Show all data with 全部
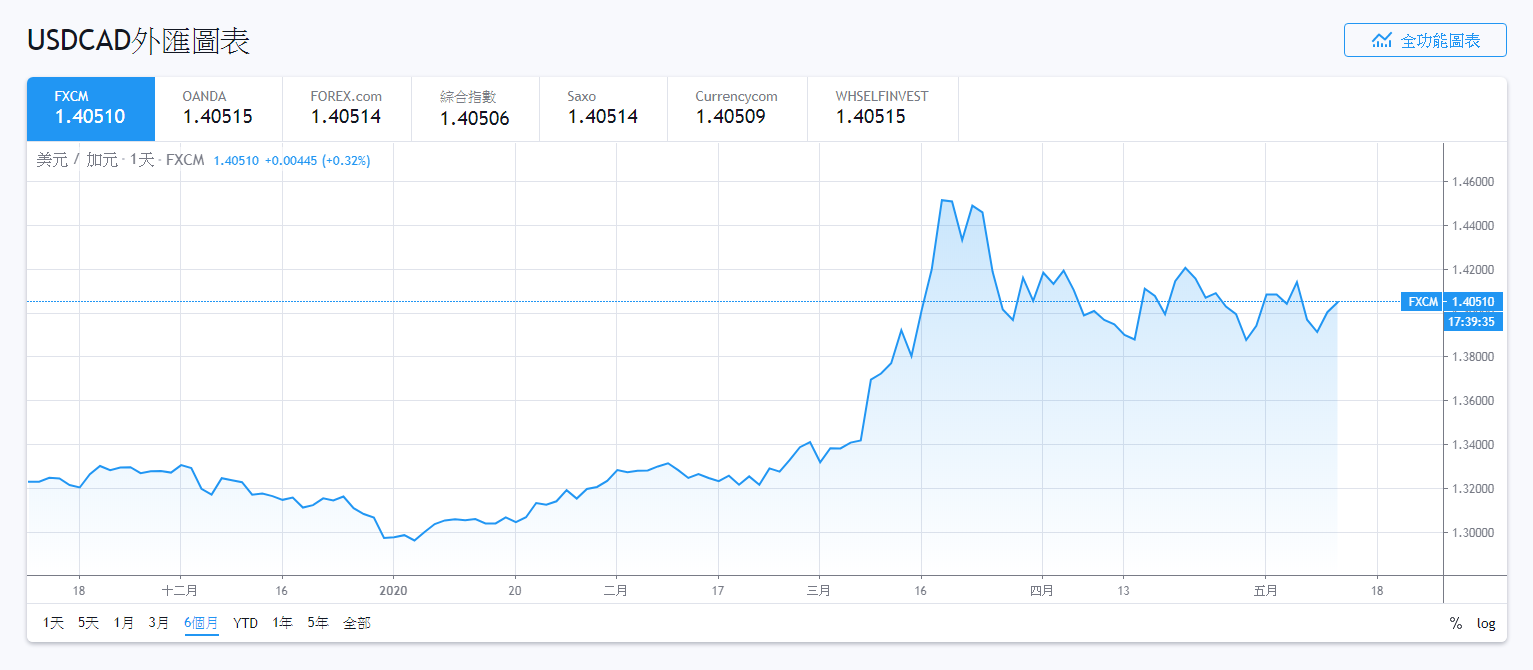Screen dimensions: 1533x670 356,623
